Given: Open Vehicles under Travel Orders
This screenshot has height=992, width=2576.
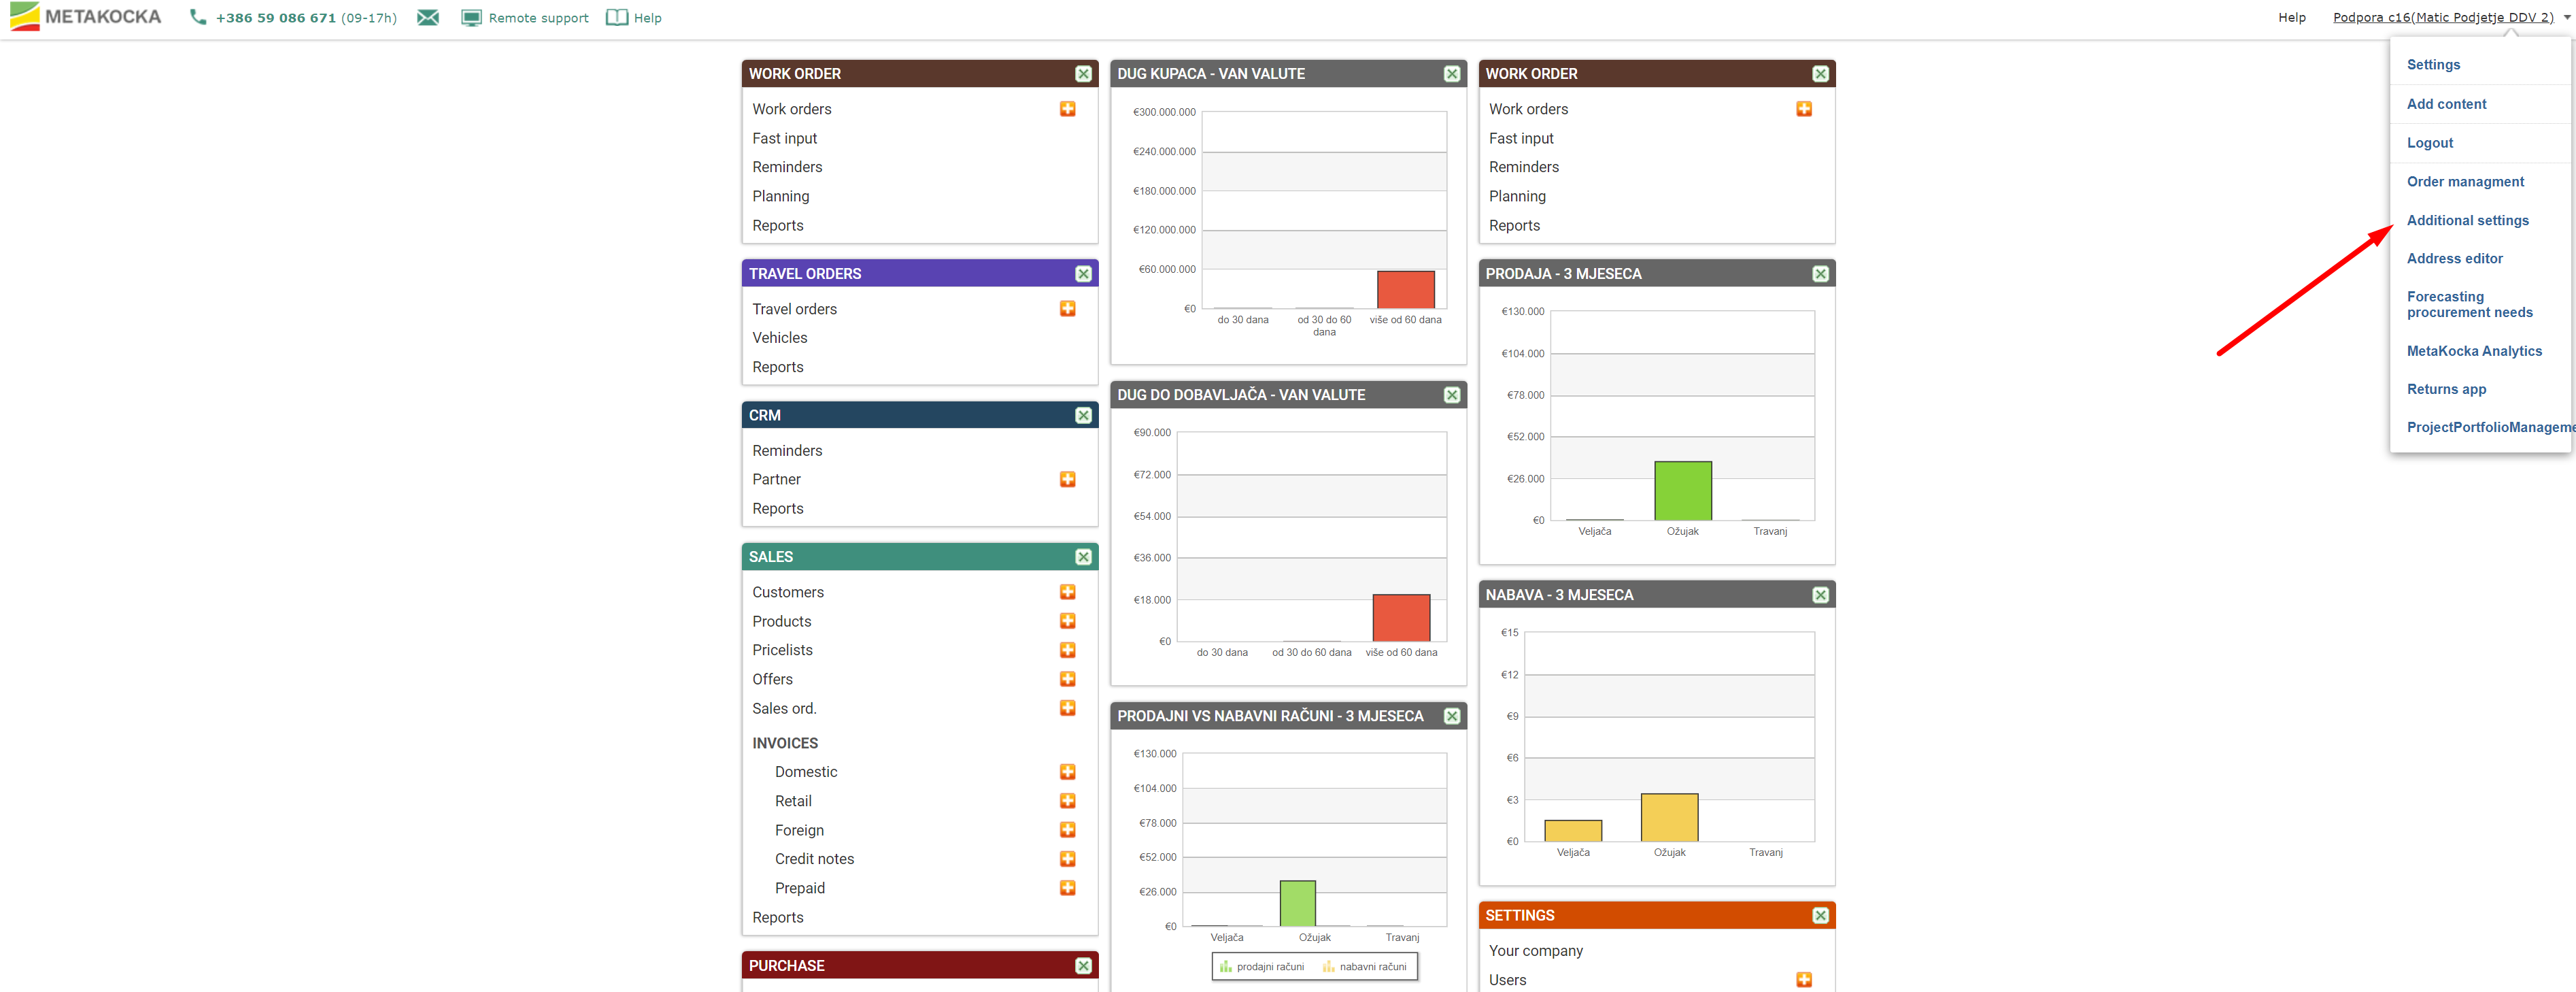Looking at the screenshot, I should pyautogui.click(x=779, y=338).
